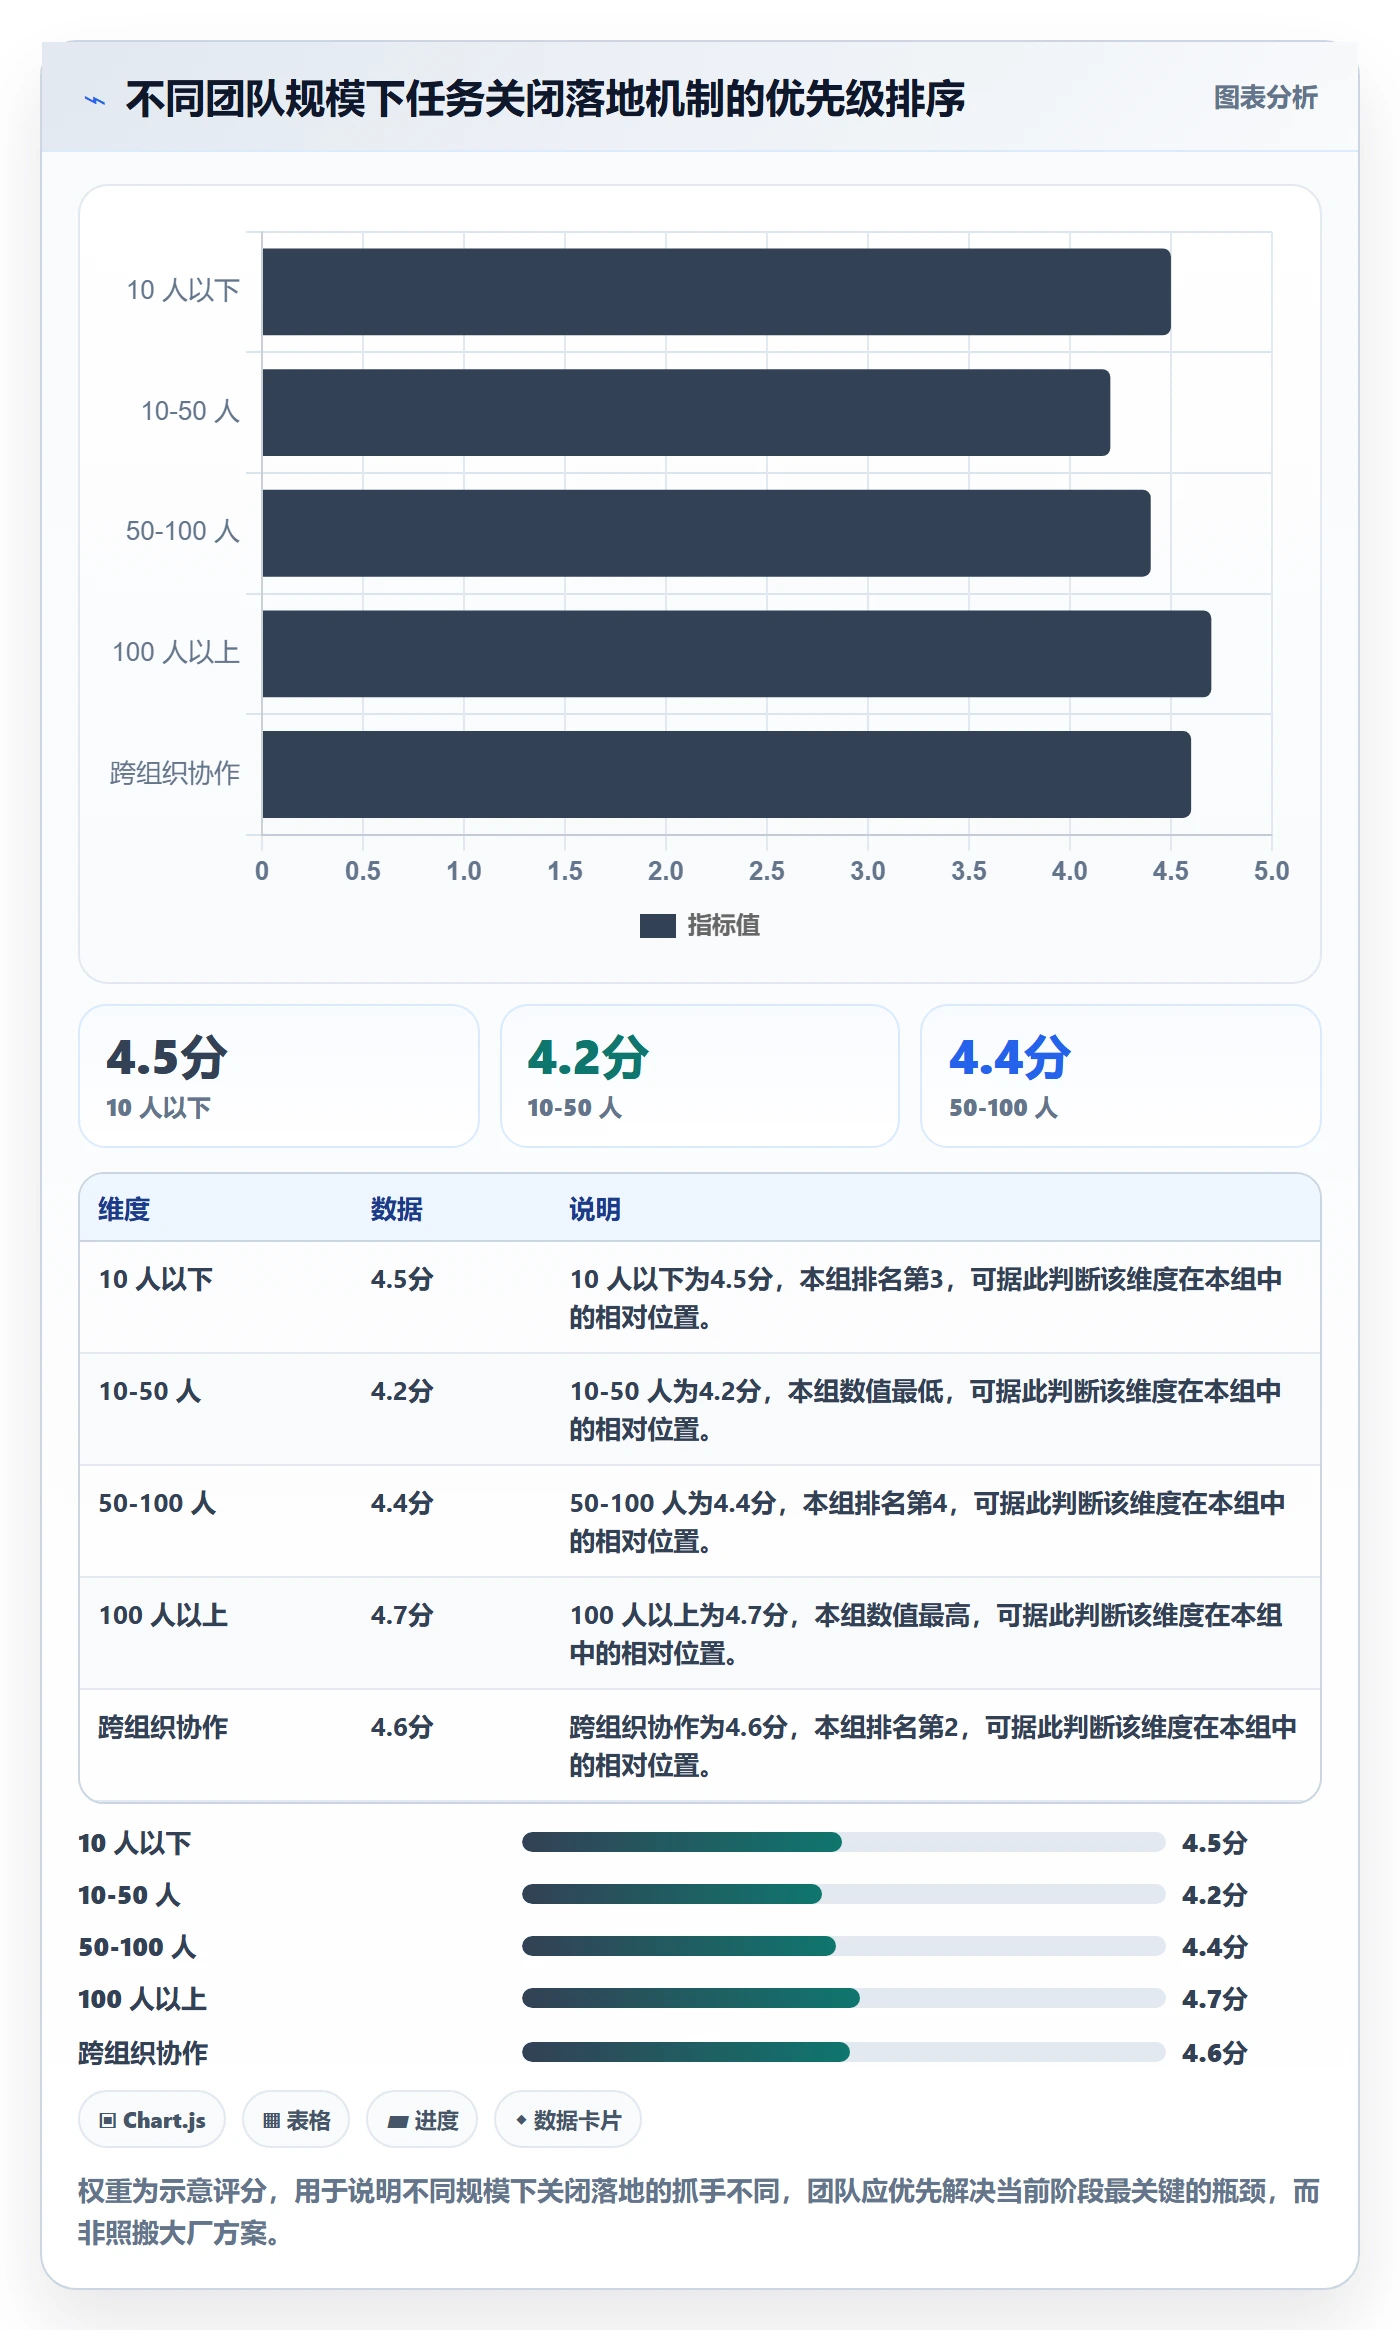Click the 100 人以上 progress bar
This screenshot has width=1400, height=2330.
pos(844,1998)
